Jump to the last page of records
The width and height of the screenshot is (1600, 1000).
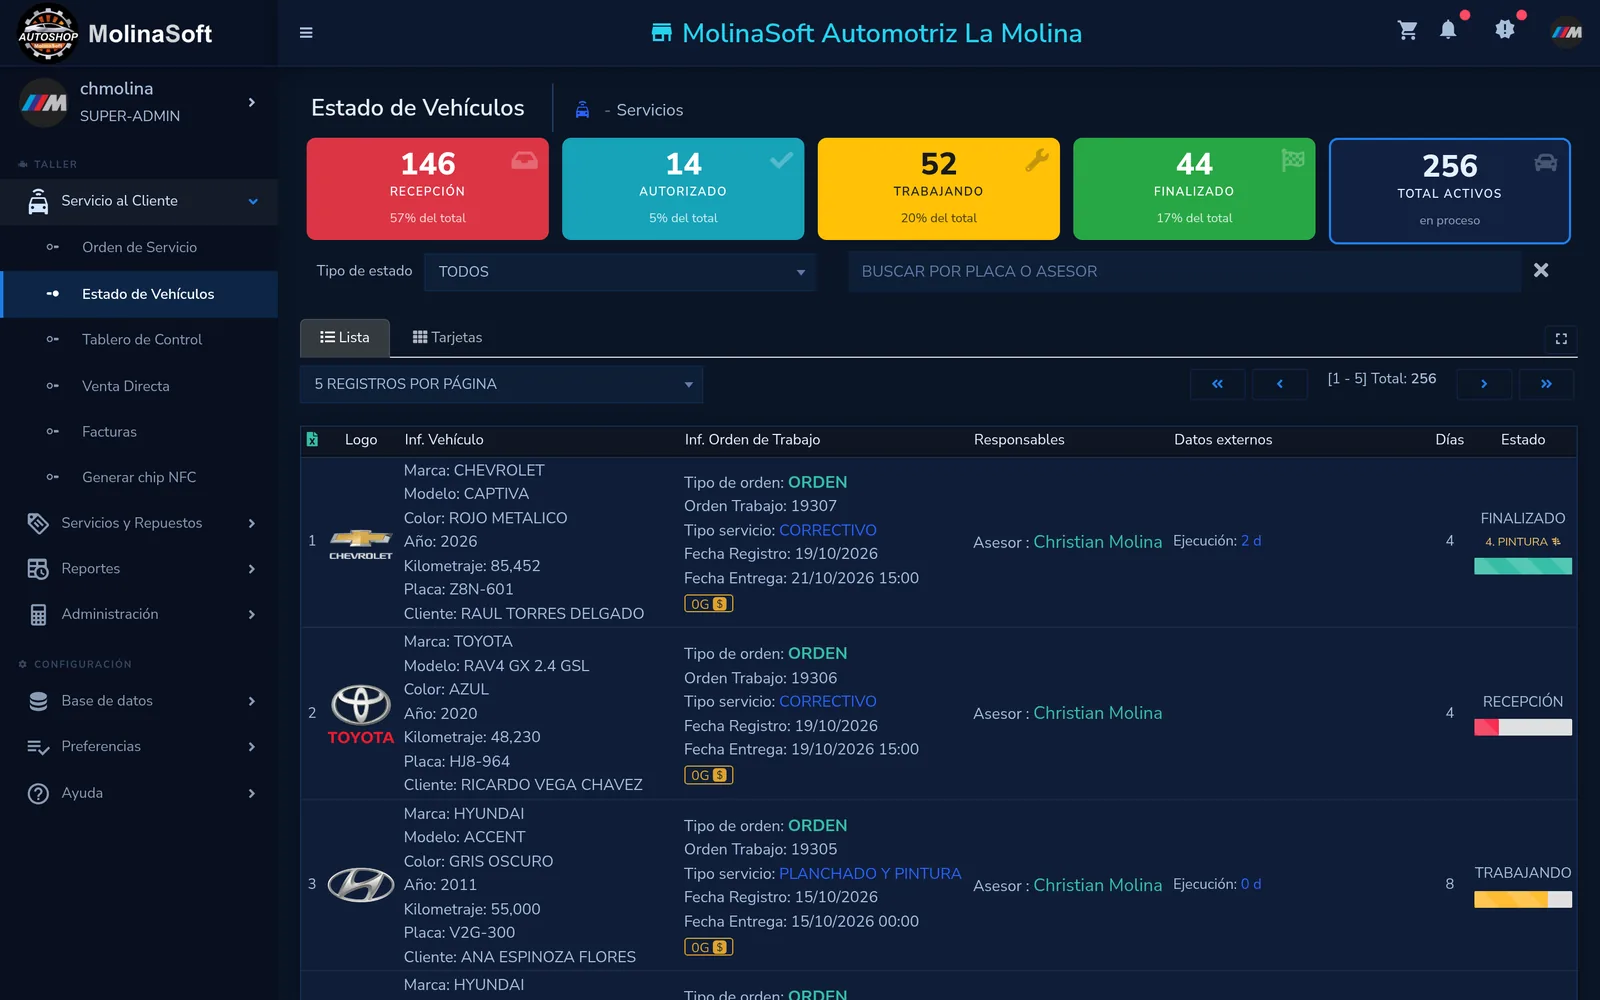[1546, 384]
